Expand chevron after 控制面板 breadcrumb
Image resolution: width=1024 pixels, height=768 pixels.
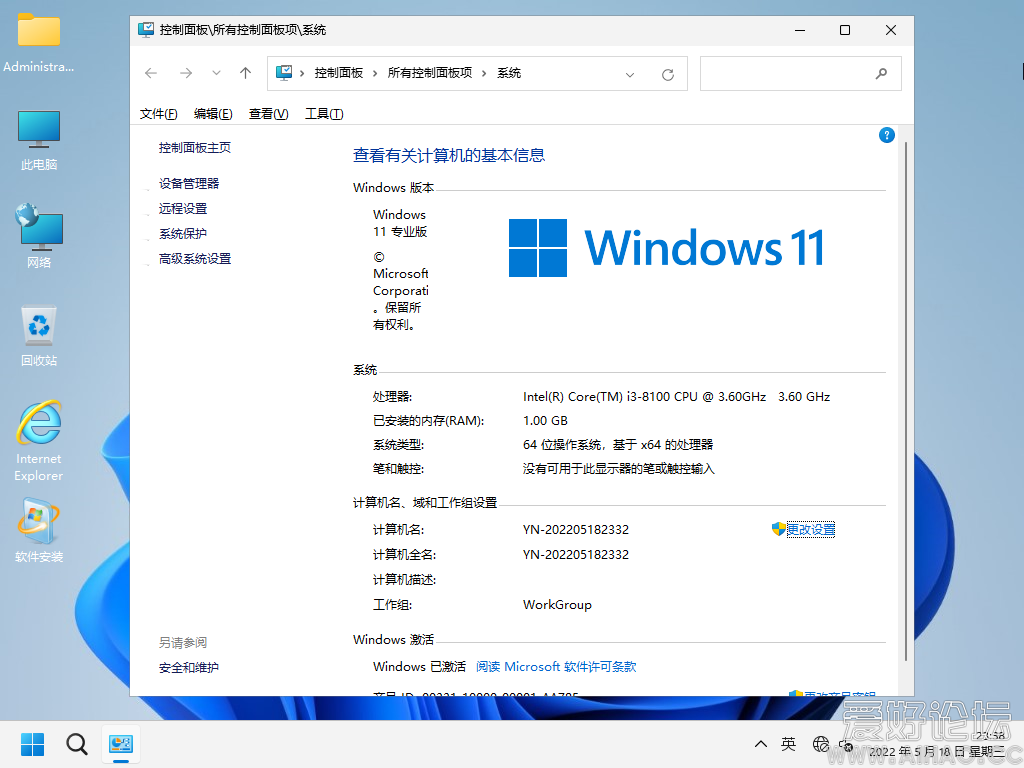pyautogui.click(x=375, y=73)
